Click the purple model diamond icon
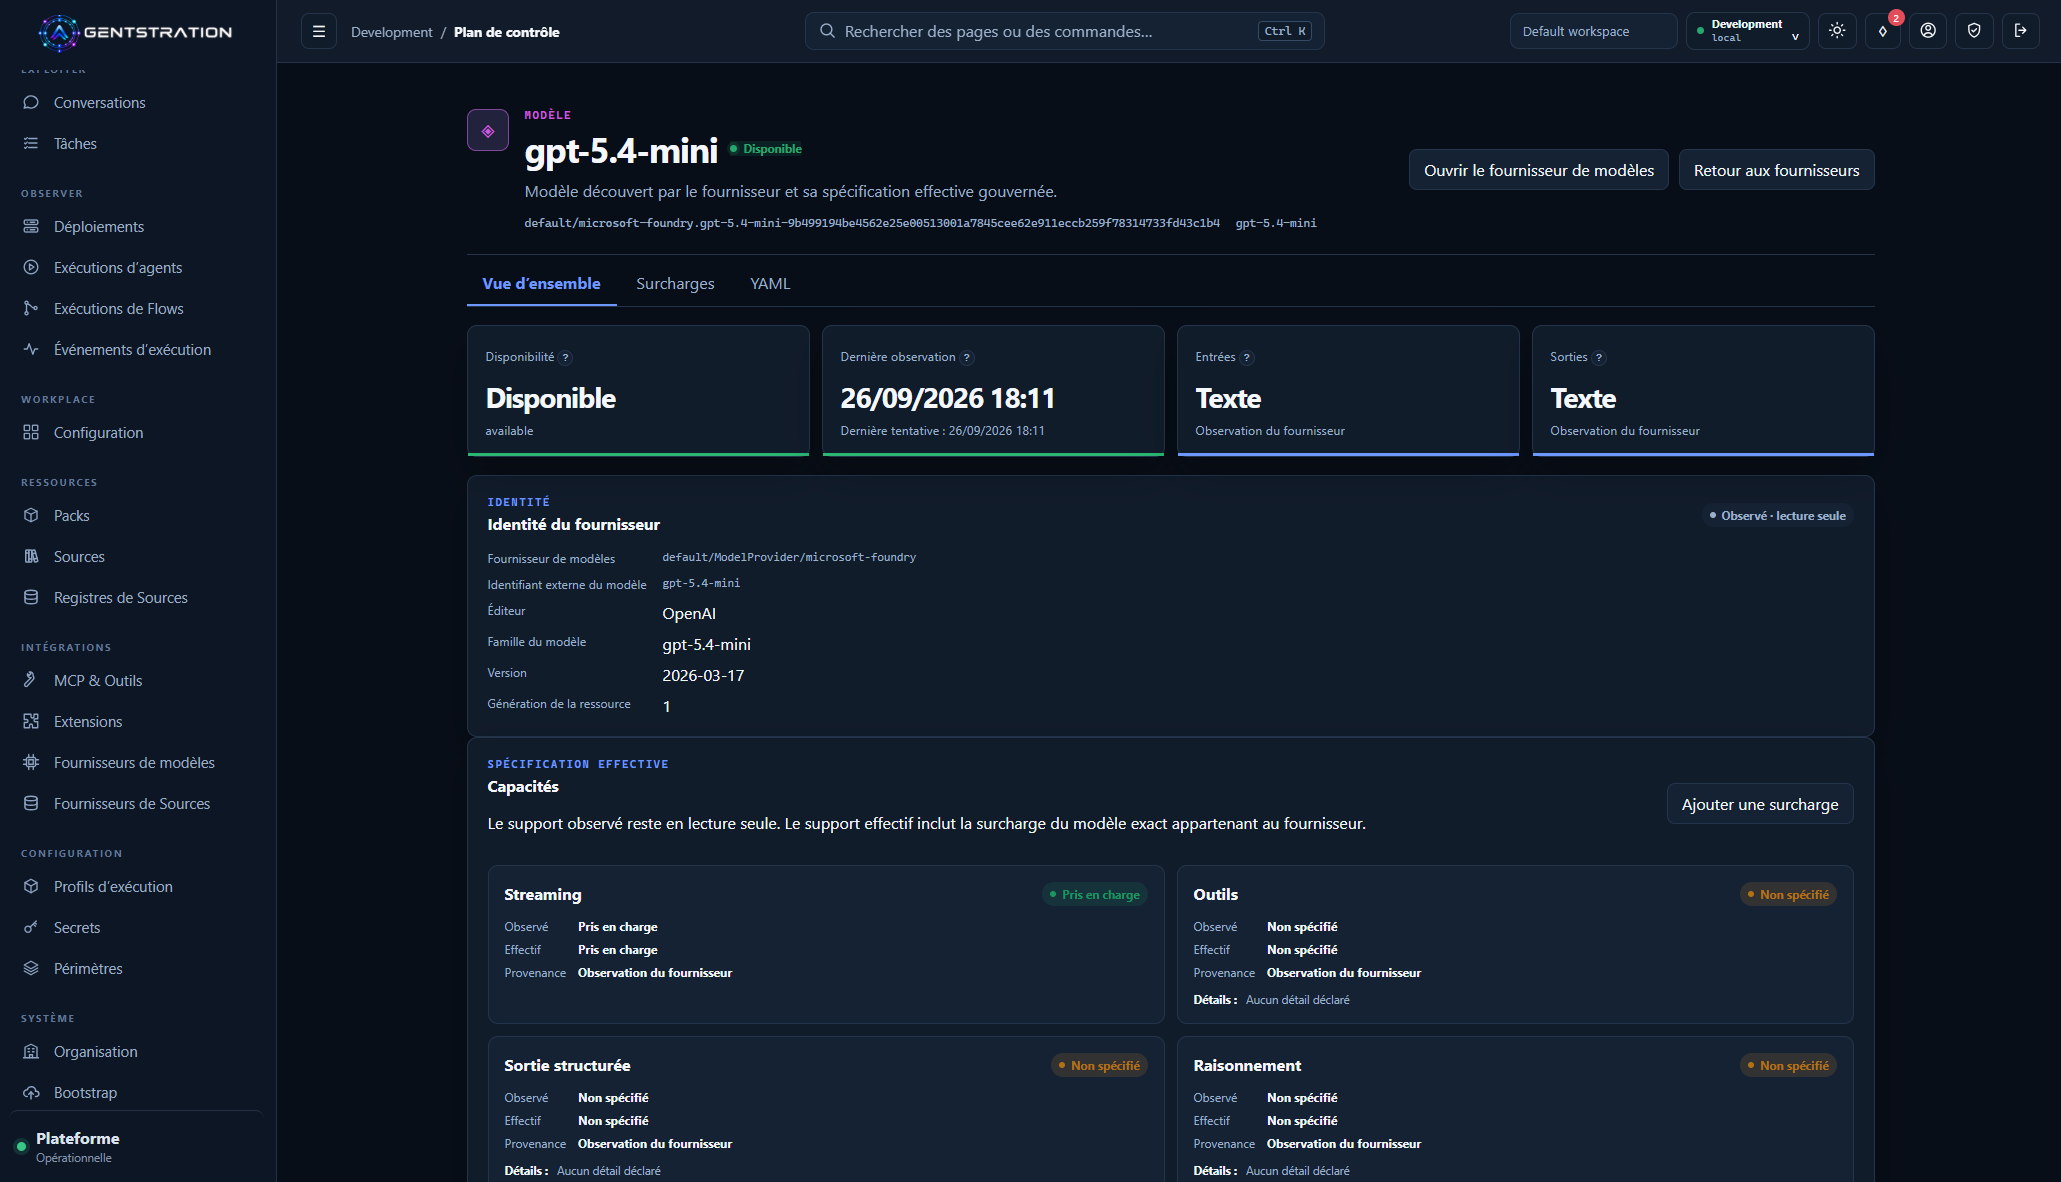Screen dimensions: 2061x1182 (488, 130)
